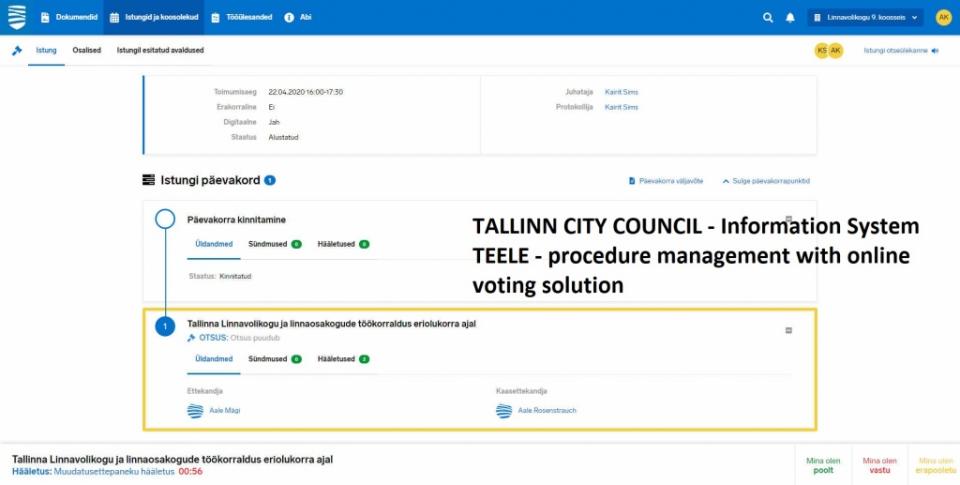This screenshot has width=960, height=485.
Task: Collapse the Tallinna Linnavolikogu agenda item
Action: (x=789, y=331)
